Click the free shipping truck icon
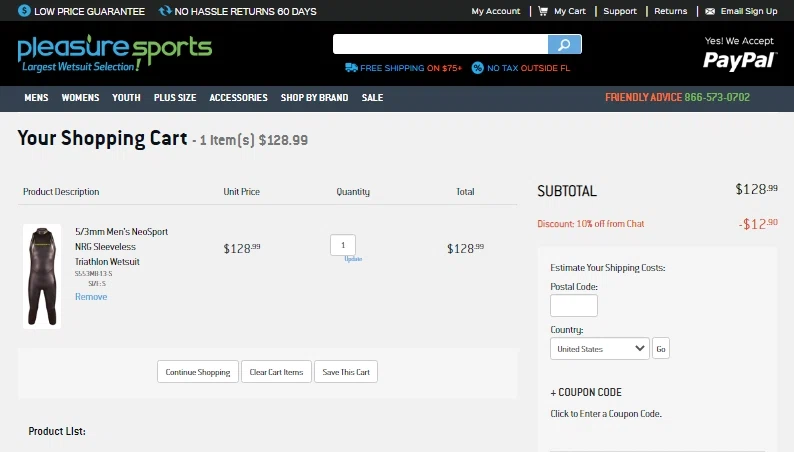The height and width of the screenshot is (452, 794). click(x=351, y=68)
